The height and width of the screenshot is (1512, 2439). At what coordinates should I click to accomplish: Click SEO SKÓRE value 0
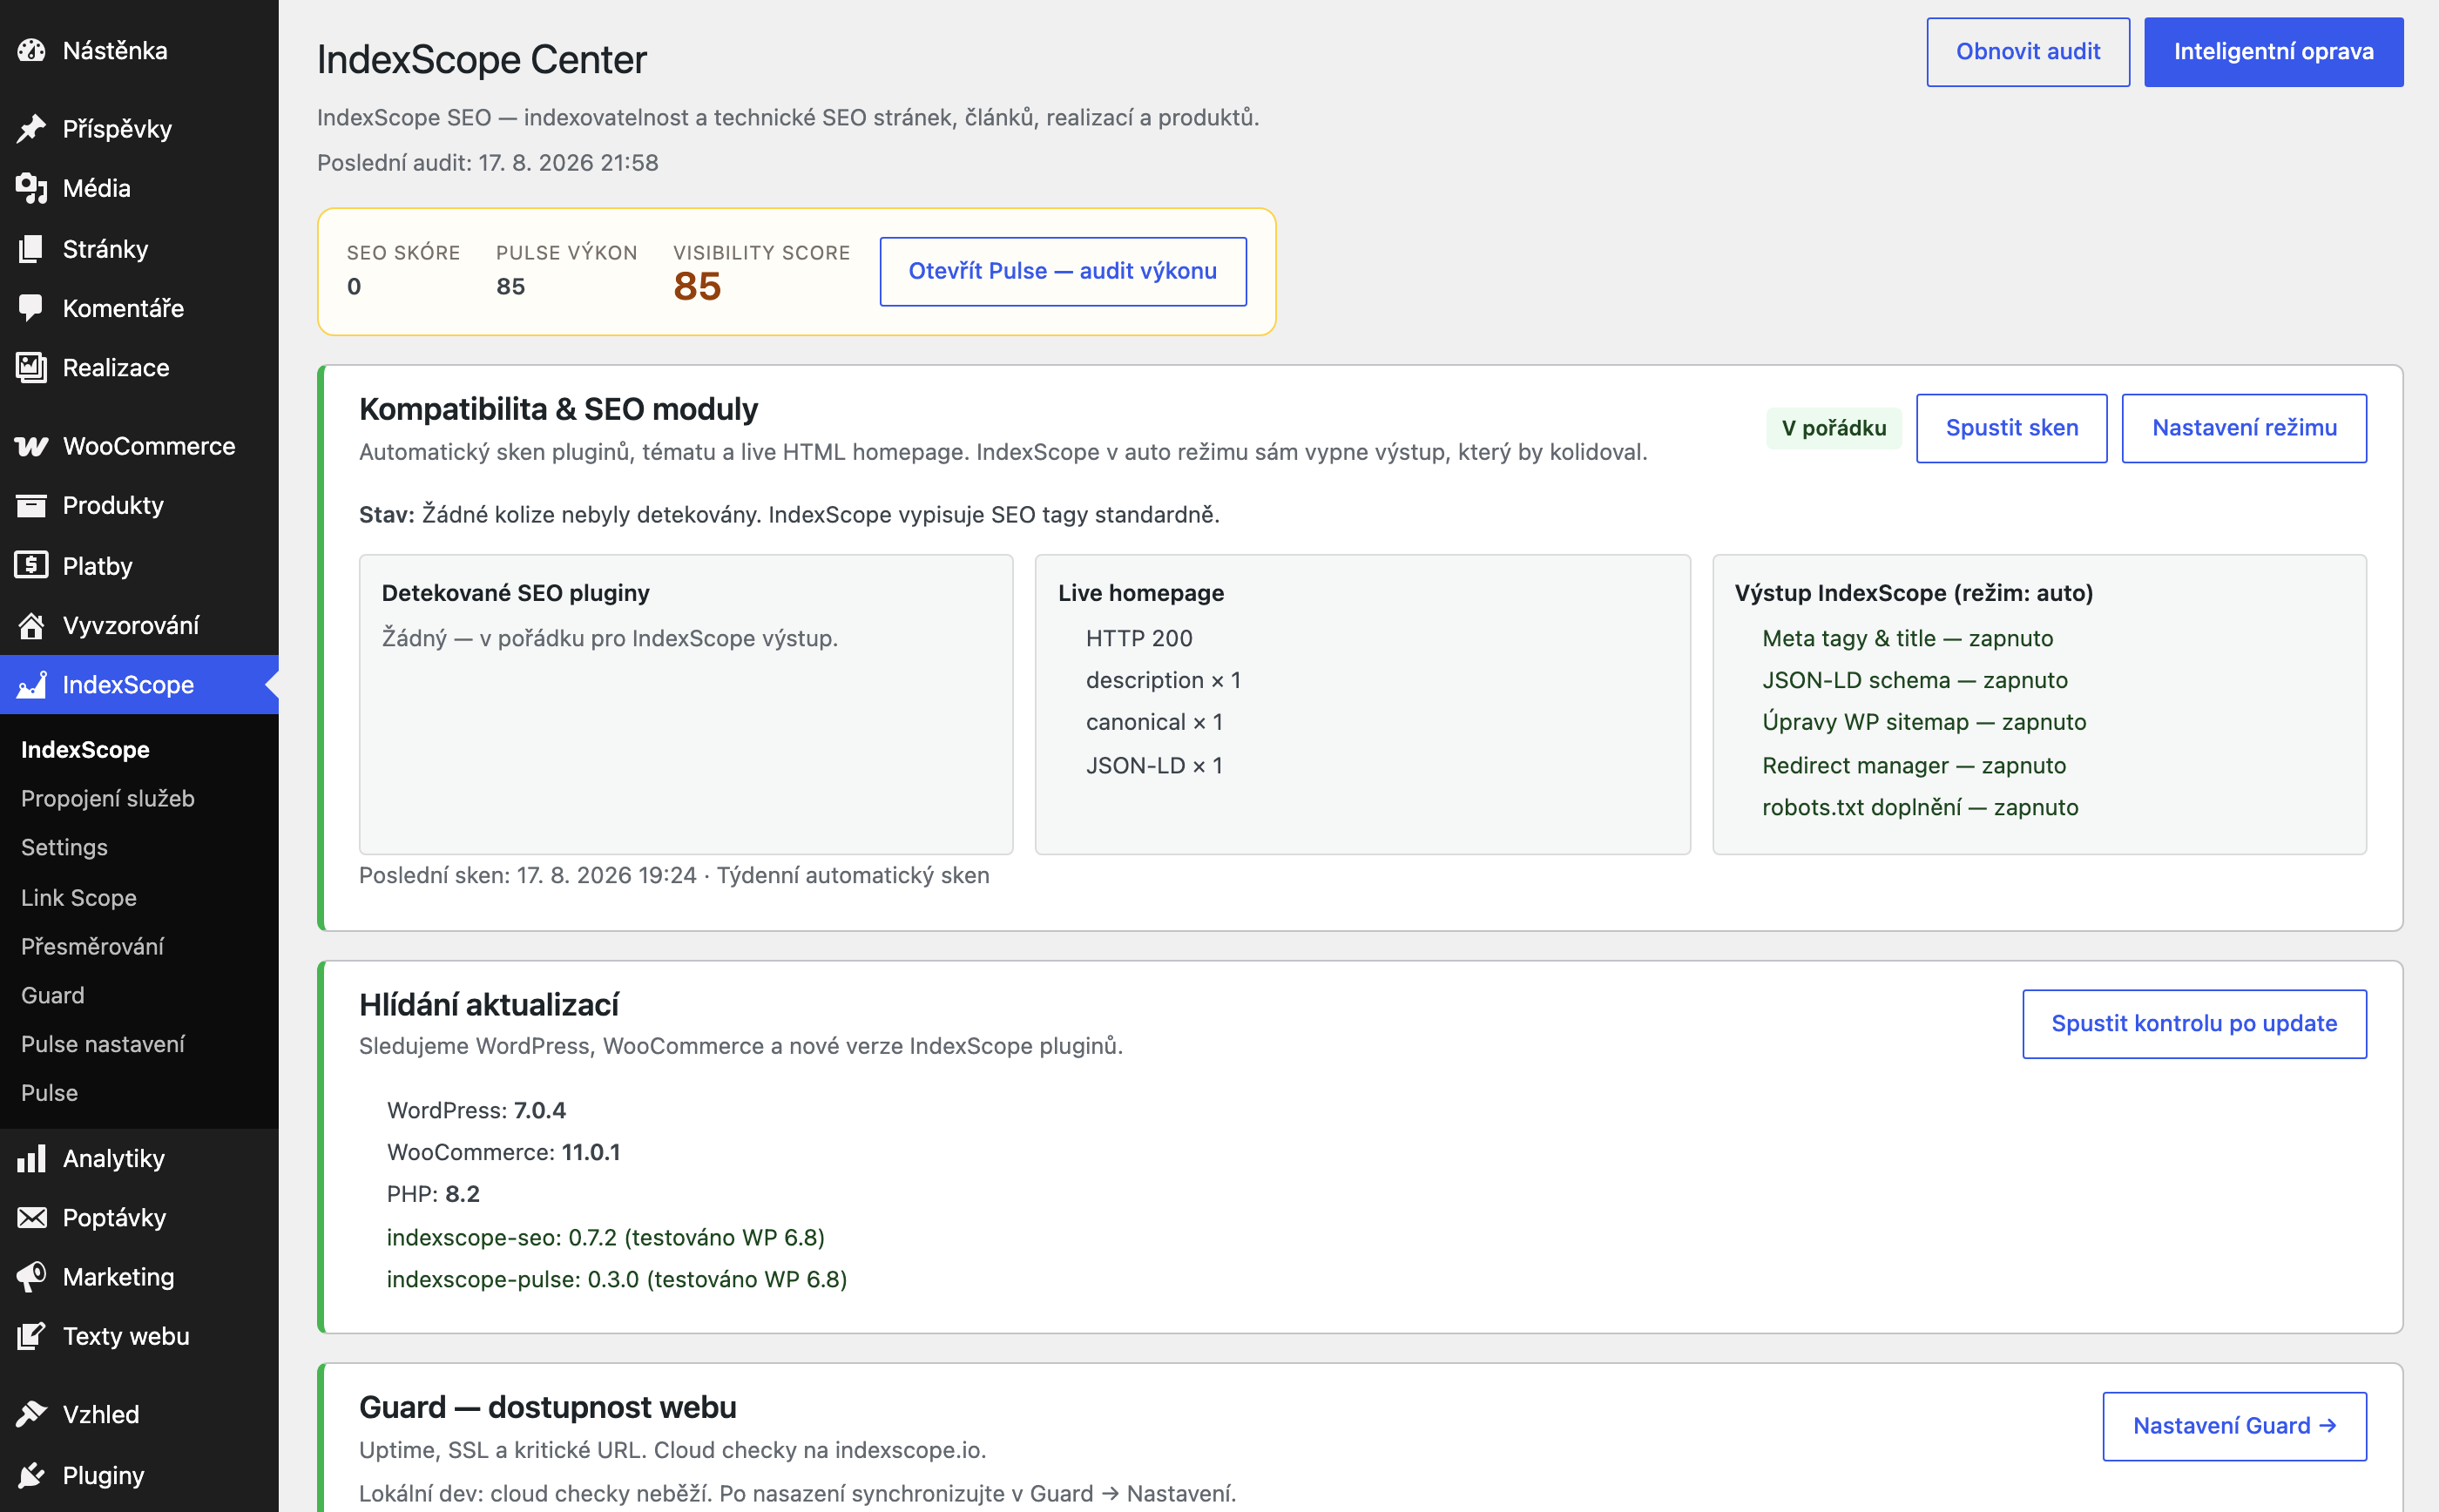click(x=354, y=287)
